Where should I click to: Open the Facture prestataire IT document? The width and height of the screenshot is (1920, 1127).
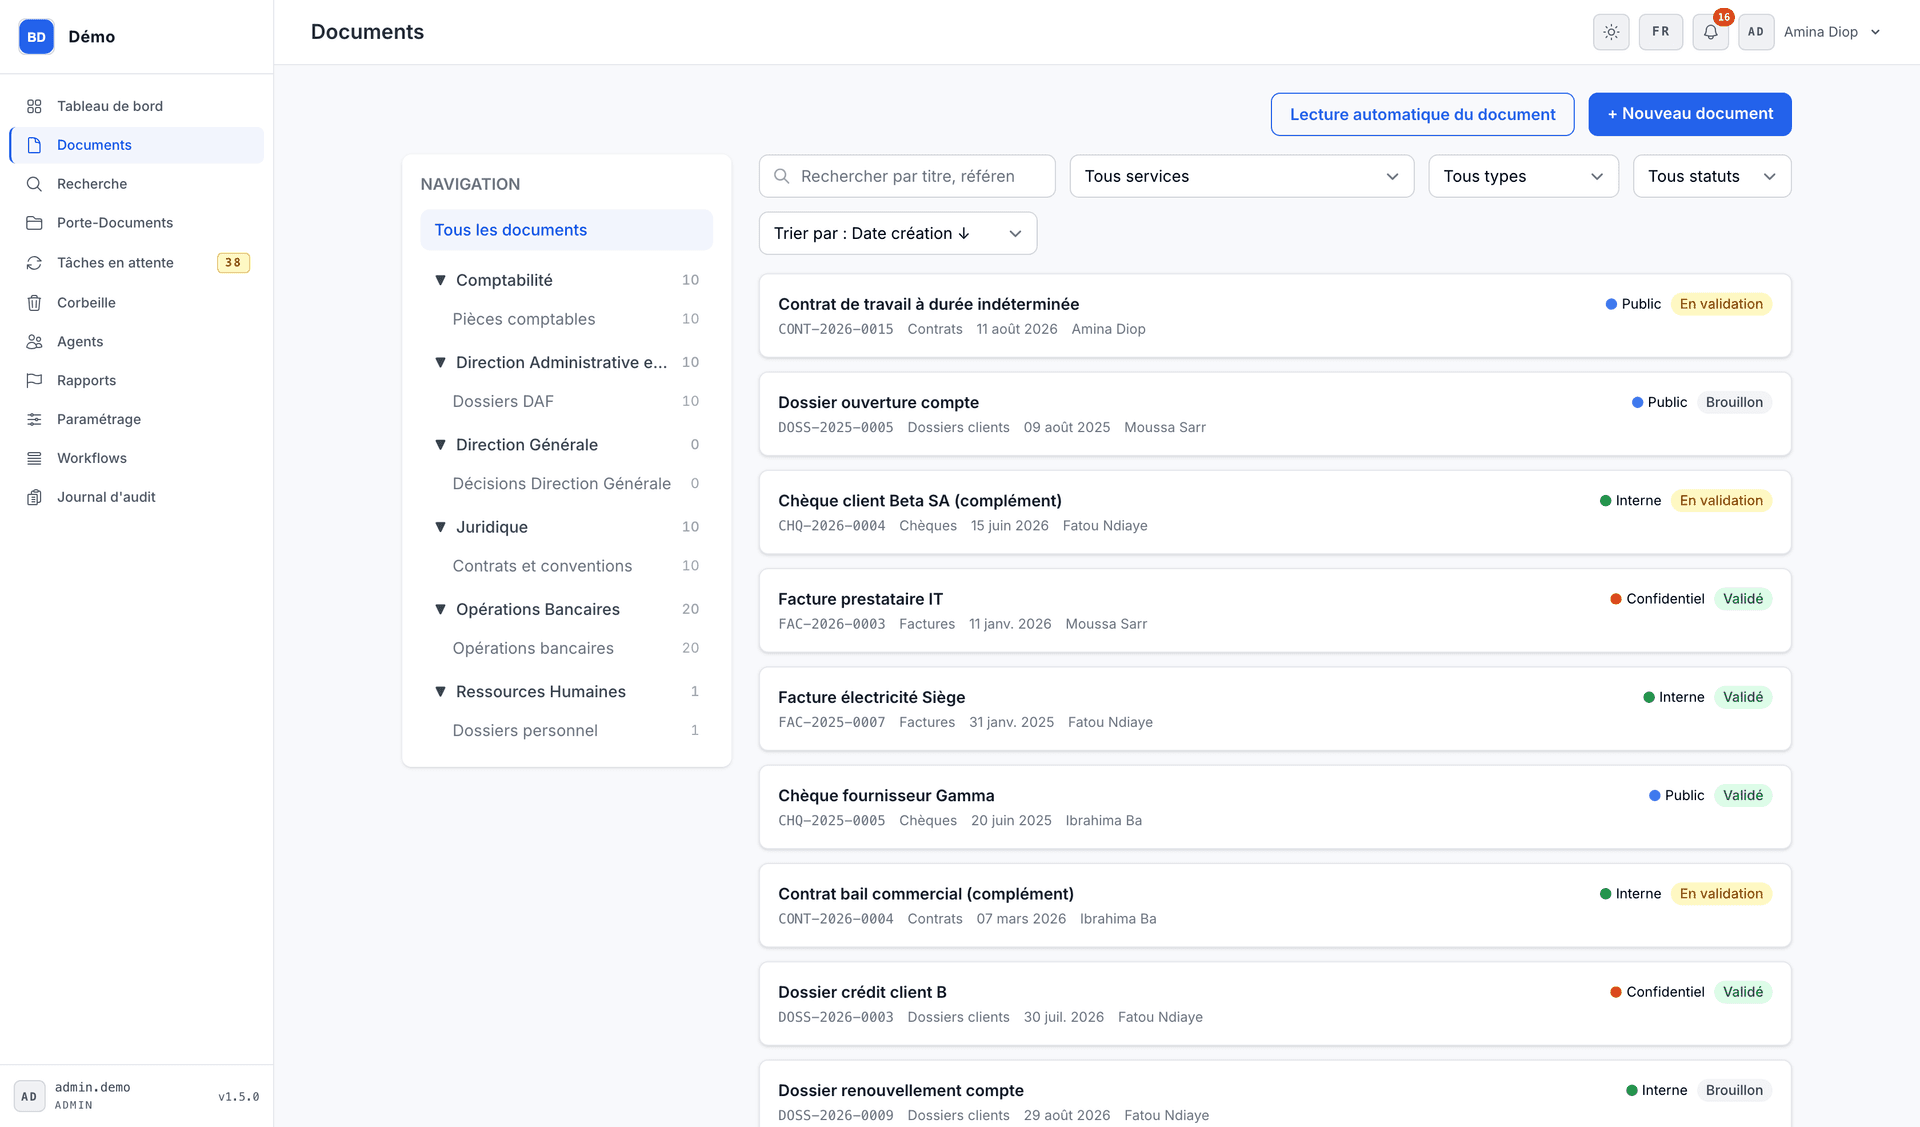[x=1275, y=611]
